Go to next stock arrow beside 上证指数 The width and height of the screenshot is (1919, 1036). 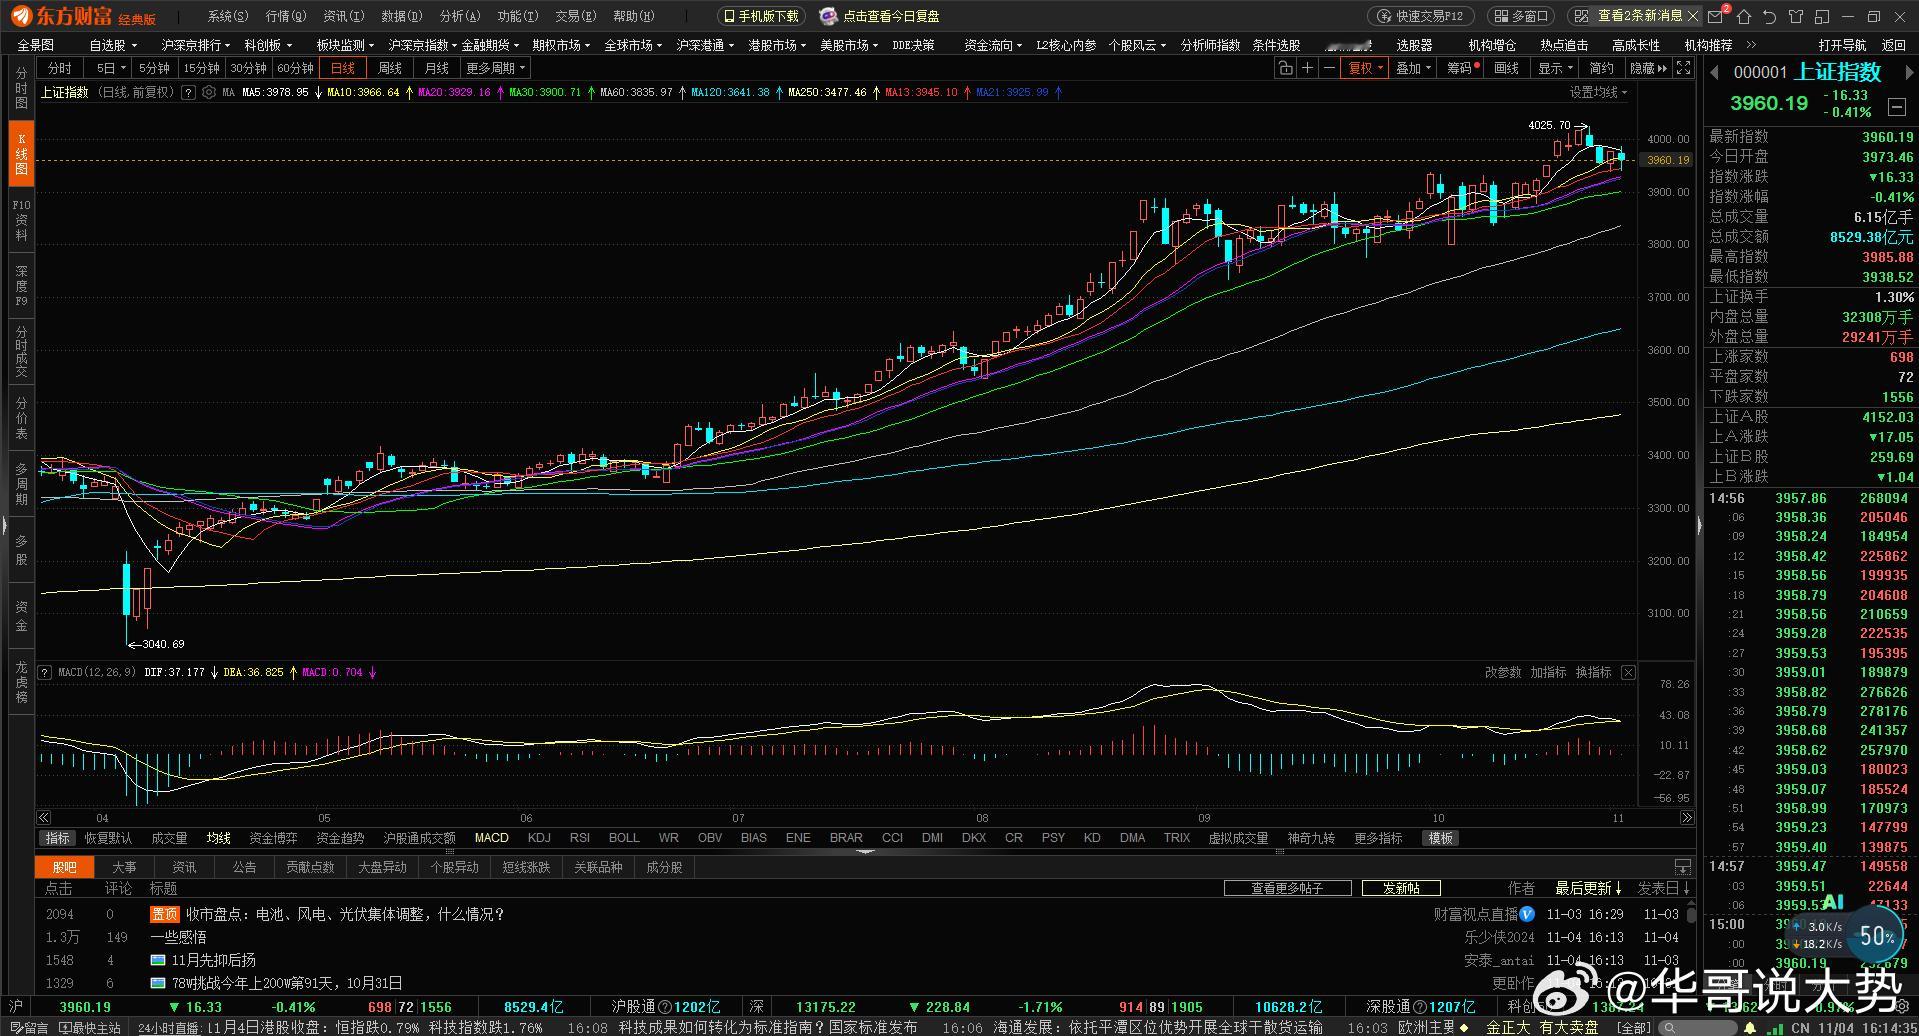click(x=1911, y=72)
